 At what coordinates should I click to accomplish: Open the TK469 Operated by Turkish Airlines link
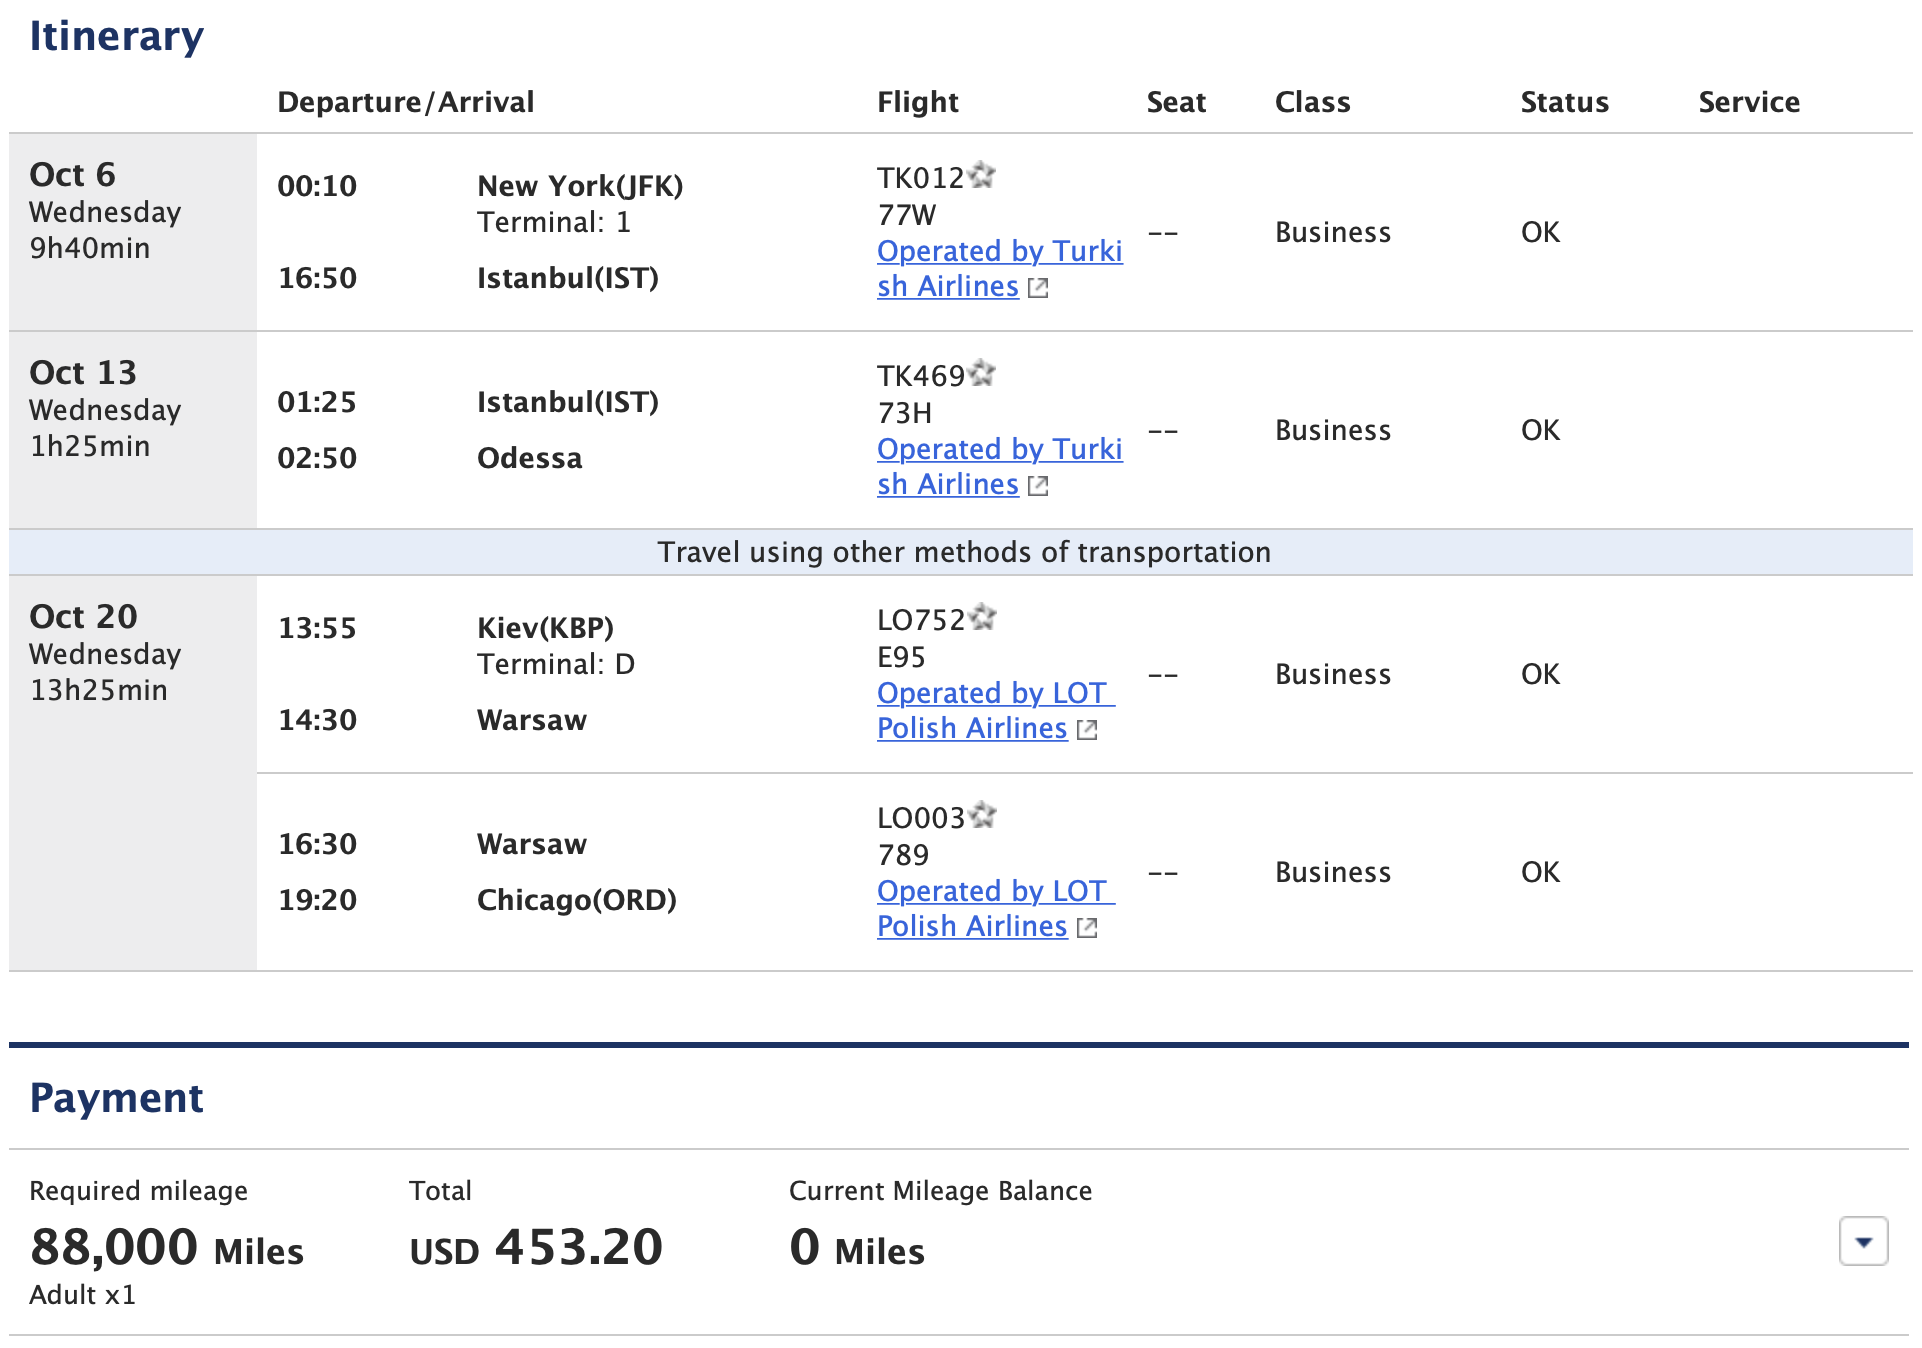(1000, 466)
